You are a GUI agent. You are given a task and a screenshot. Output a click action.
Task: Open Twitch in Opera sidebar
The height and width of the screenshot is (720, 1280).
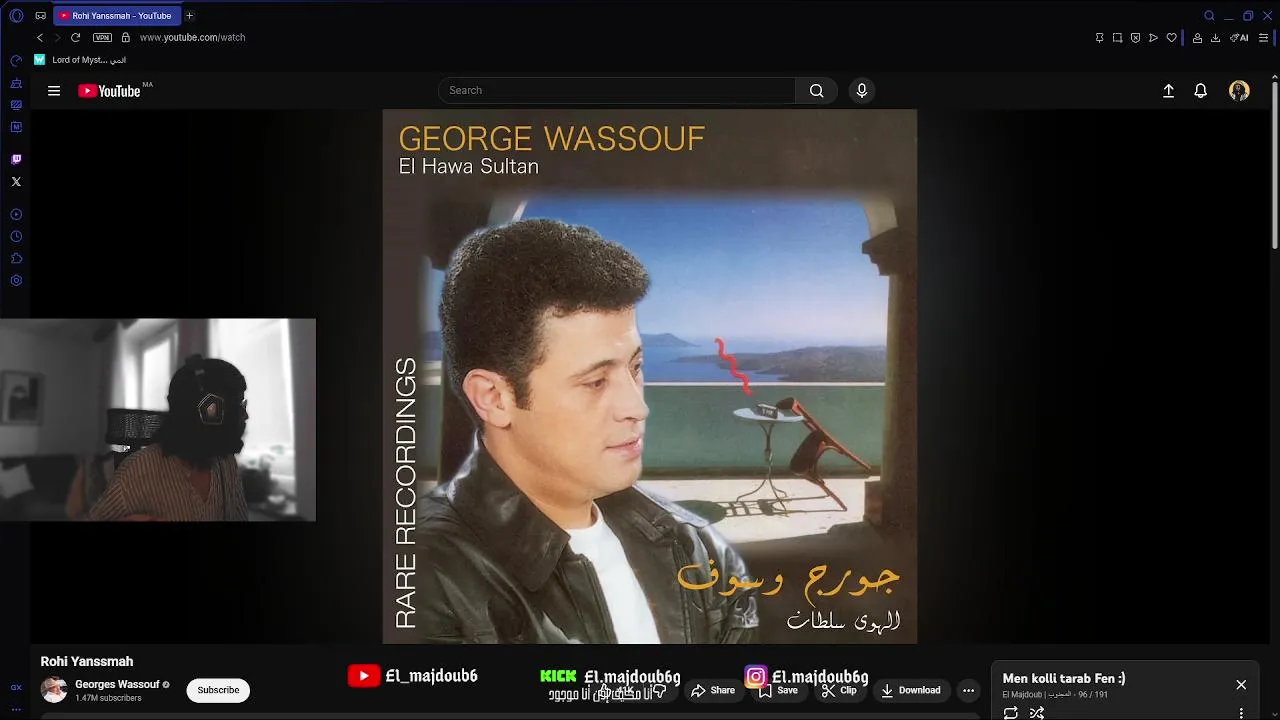16,159
